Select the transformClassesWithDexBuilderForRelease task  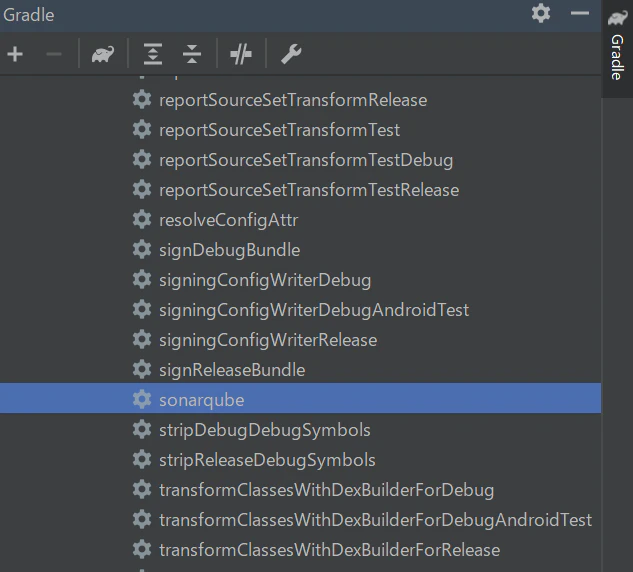pos(329,550)
